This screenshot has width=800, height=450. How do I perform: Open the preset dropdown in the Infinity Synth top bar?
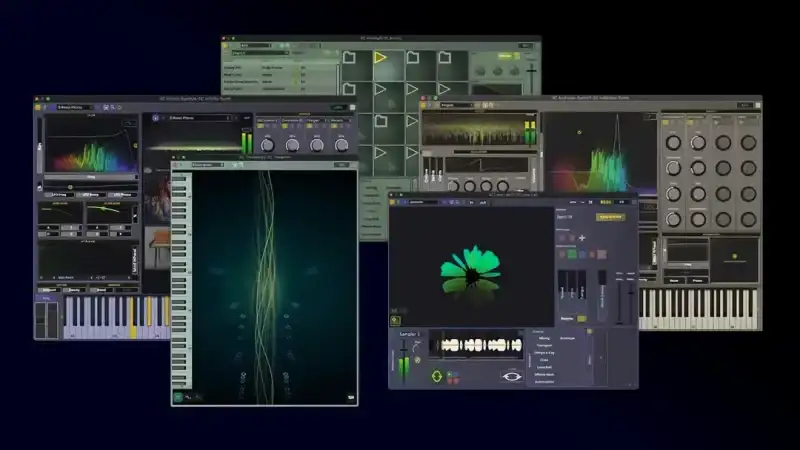point(75,108)
